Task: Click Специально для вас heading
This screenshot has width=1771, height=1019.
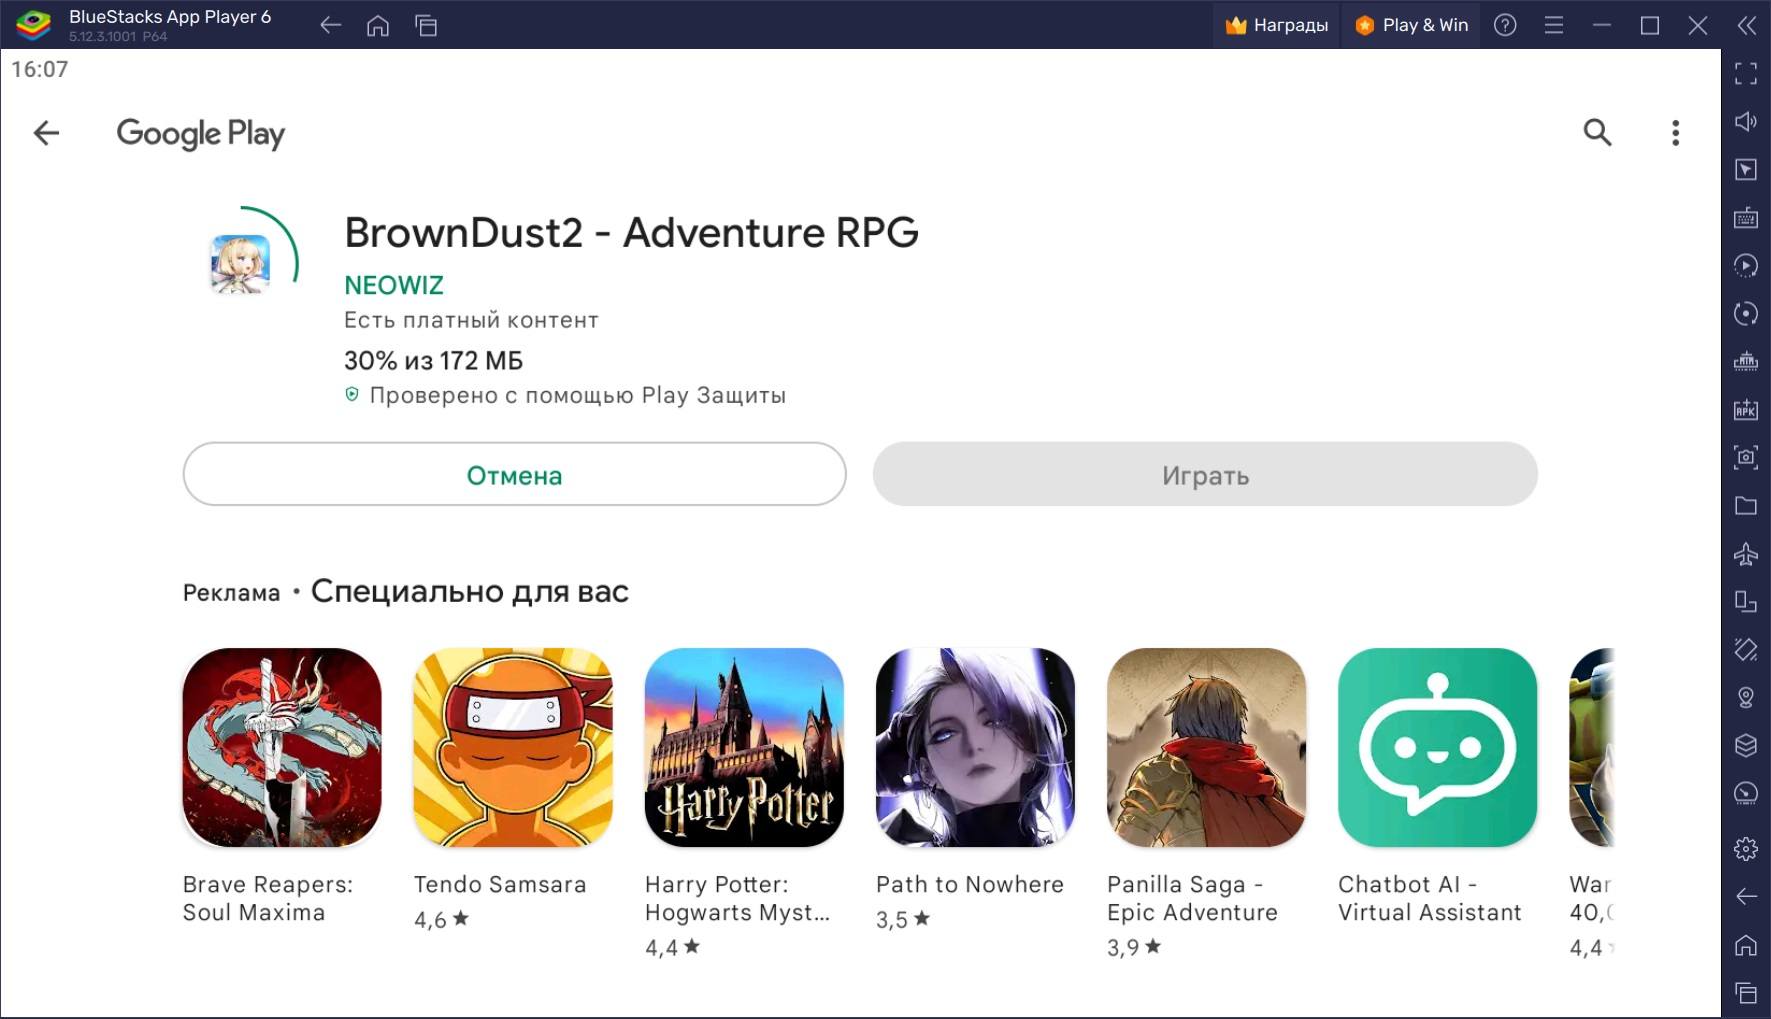Action: click(x=470, y=591)
